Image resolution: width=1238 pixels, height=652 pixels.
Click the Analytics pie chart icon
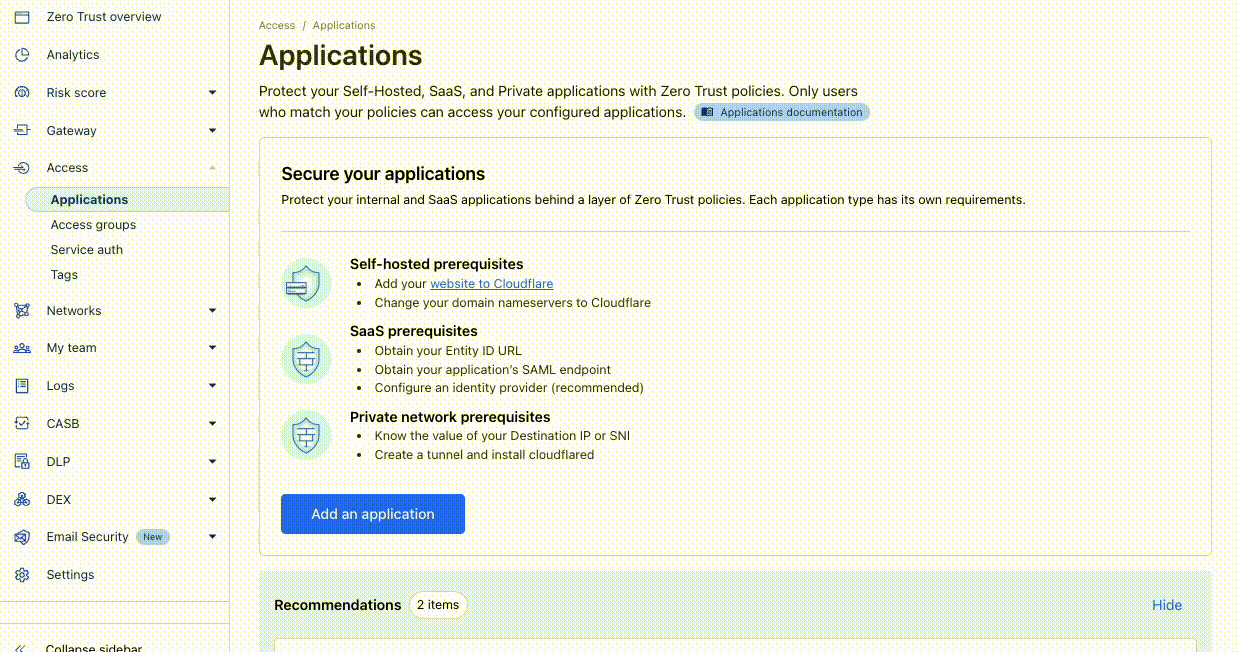[22, 55]
